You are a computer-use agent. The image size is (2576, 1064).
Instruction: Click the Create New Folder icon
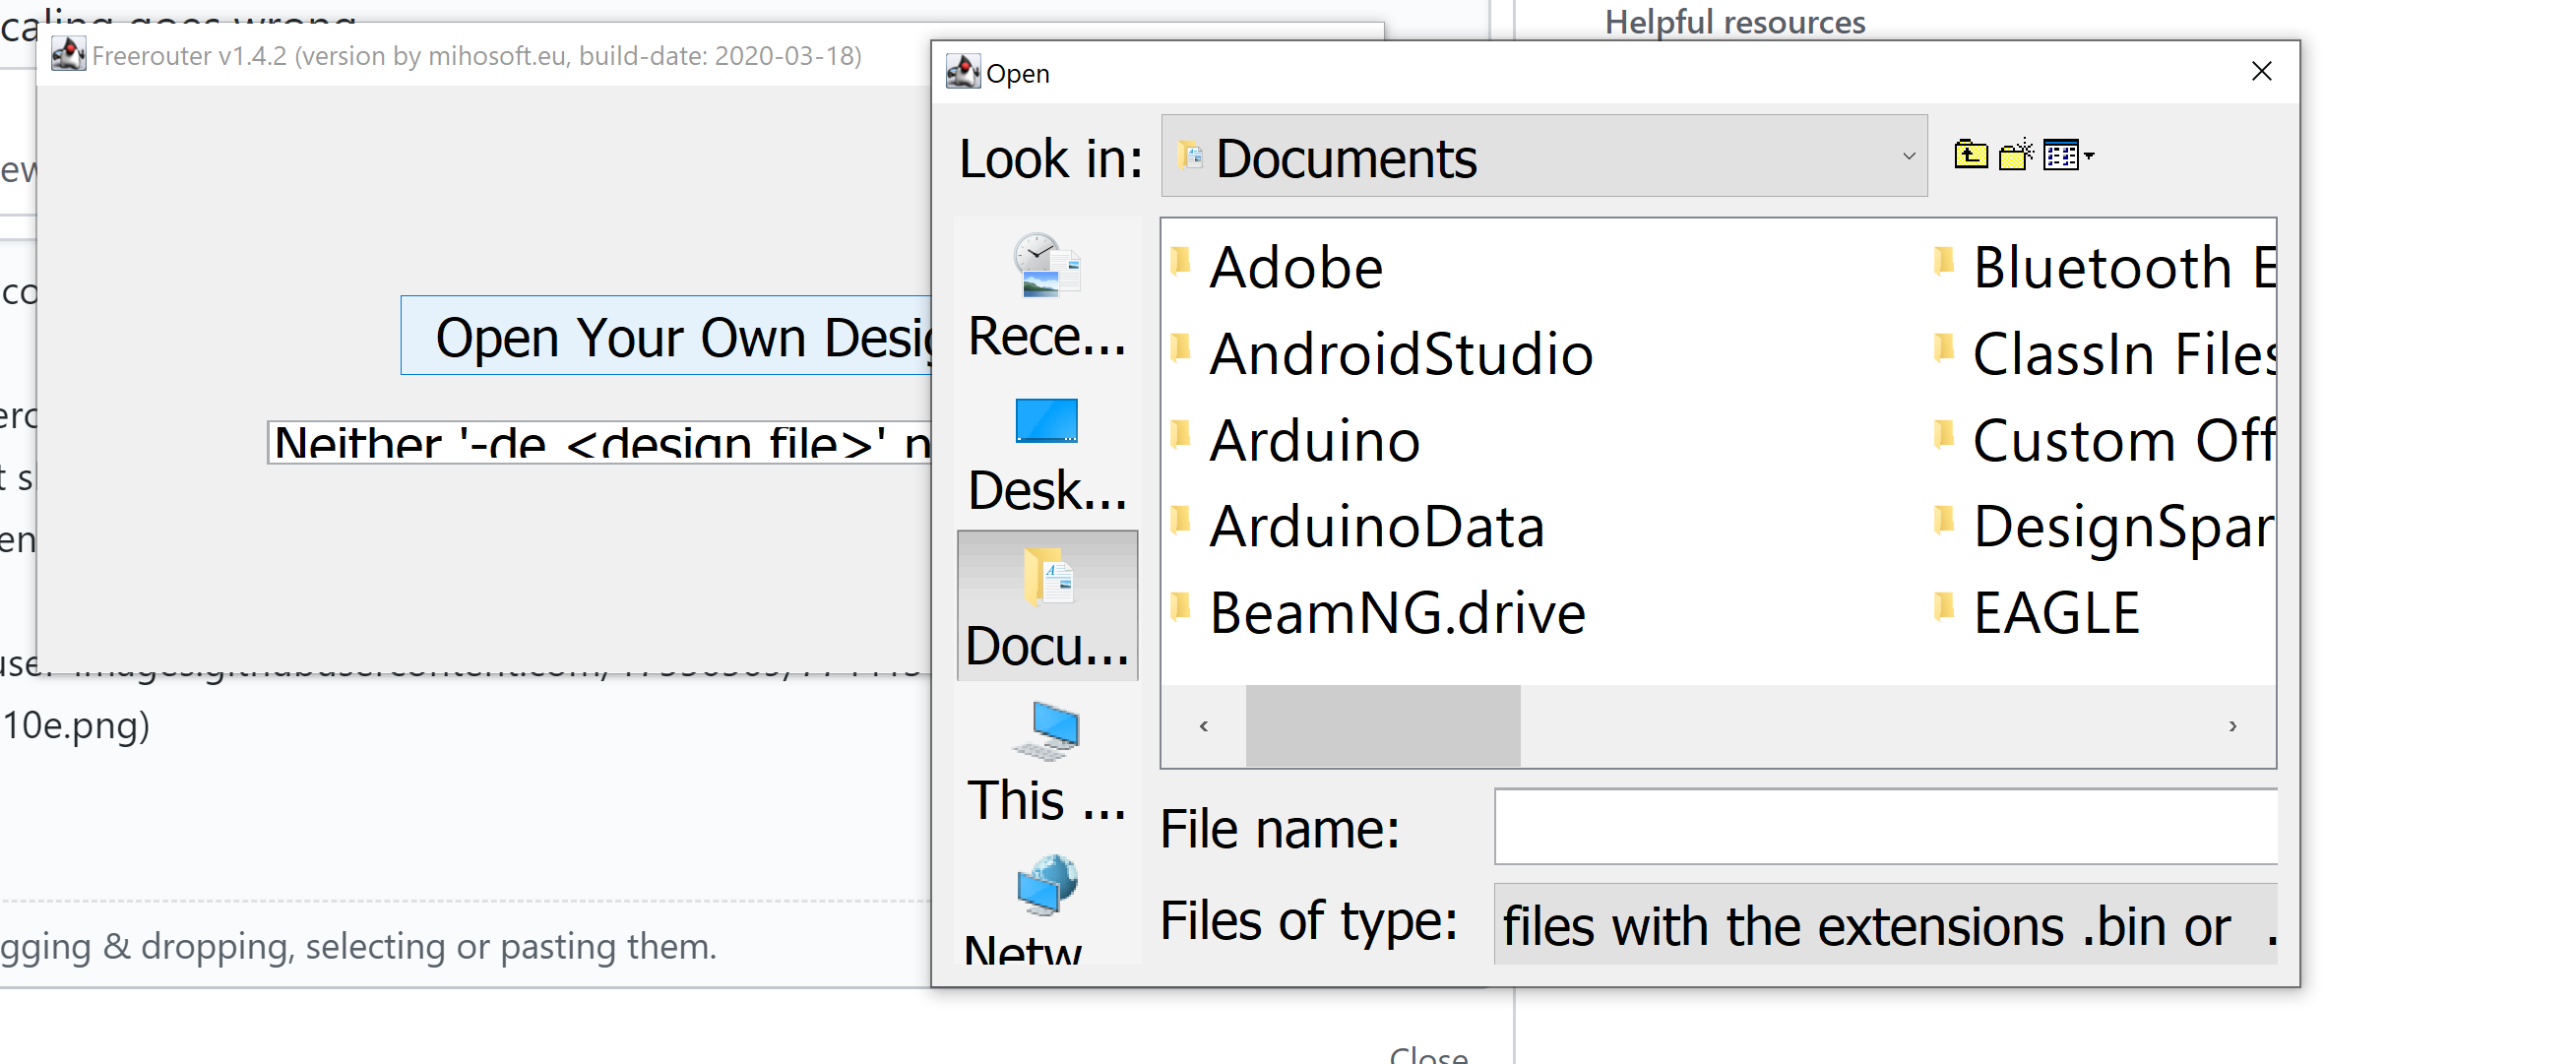(2015, 155)
